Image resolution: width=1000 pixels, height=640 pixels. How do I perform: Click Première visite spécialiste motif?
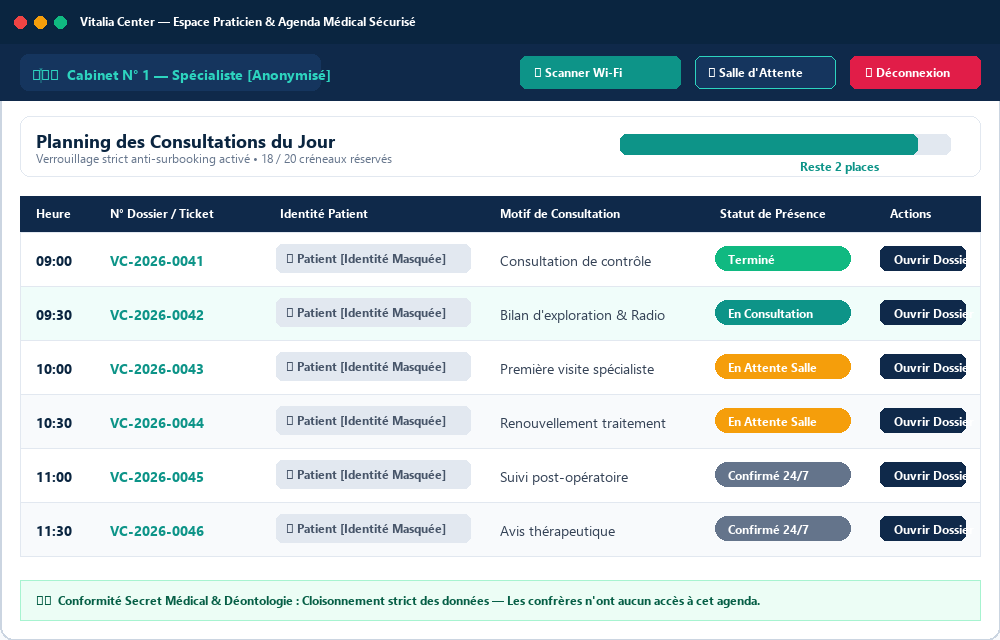pos(577,370)
